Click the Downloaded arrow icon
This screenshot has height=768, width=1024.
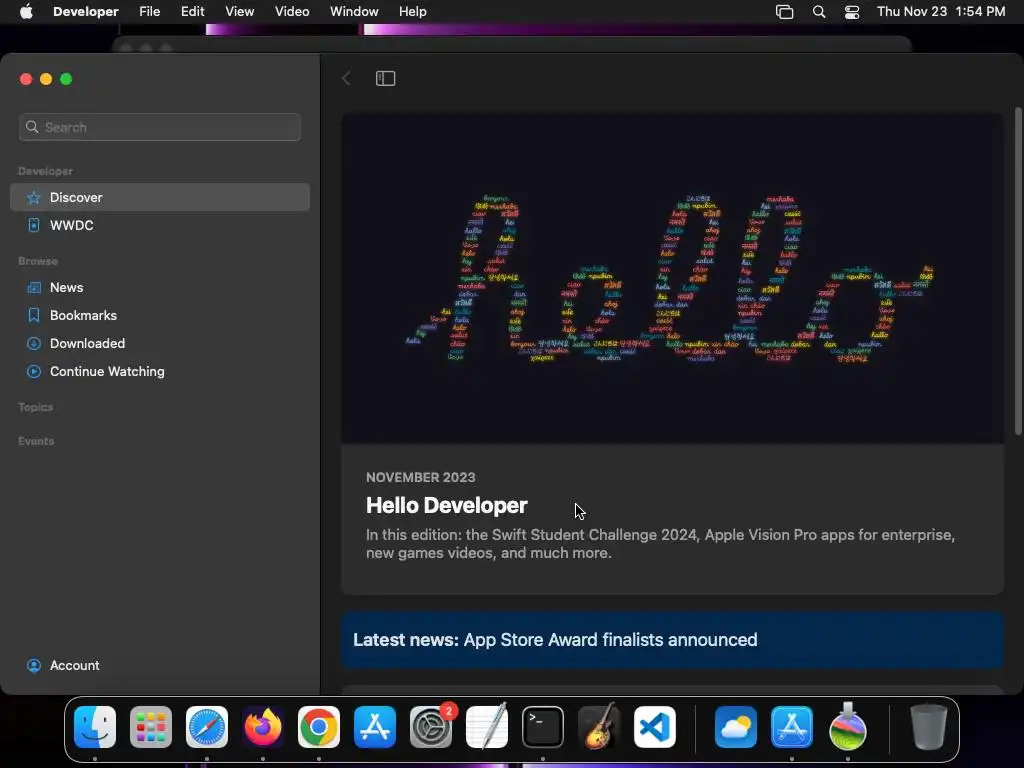pyautogui.click(x=34, y=344)
